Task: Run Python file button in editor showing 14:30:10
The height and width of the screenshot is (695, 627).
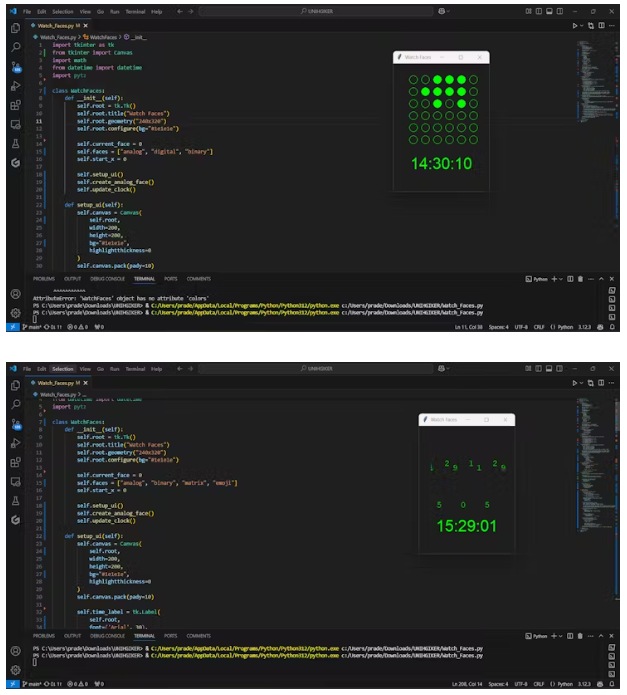Action: (576, 25)
